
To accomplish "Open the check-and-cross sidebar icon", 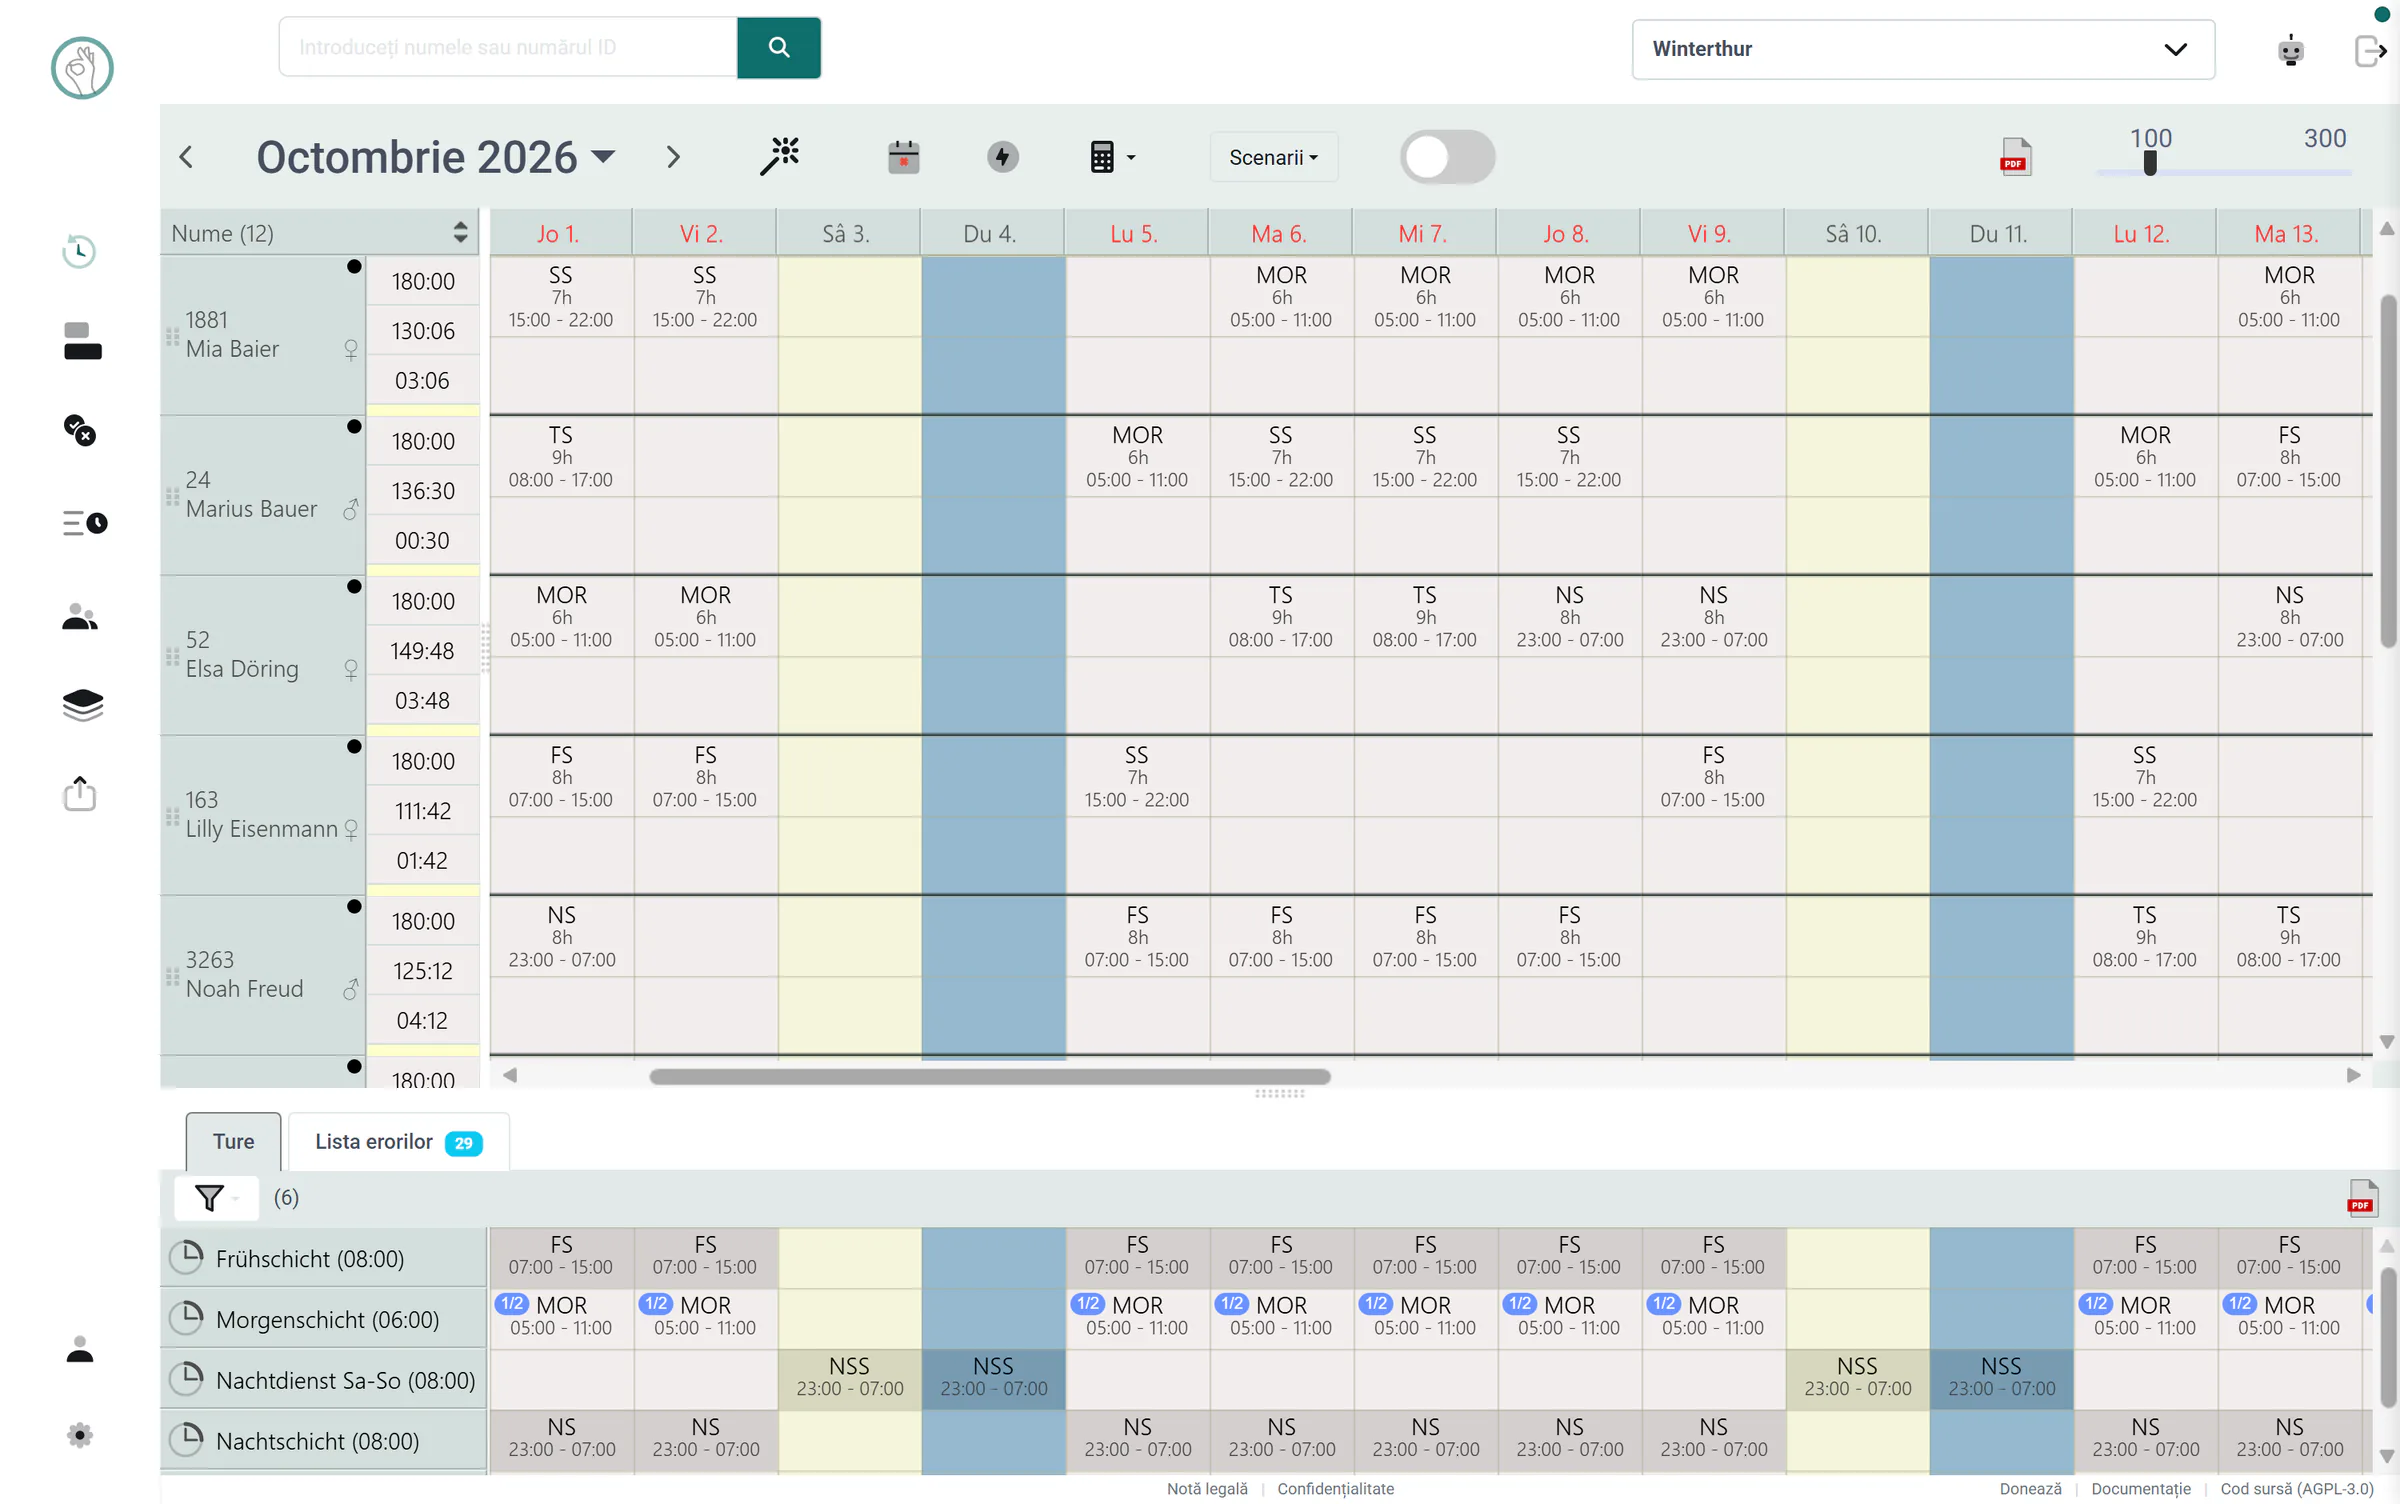I will 80,430.
